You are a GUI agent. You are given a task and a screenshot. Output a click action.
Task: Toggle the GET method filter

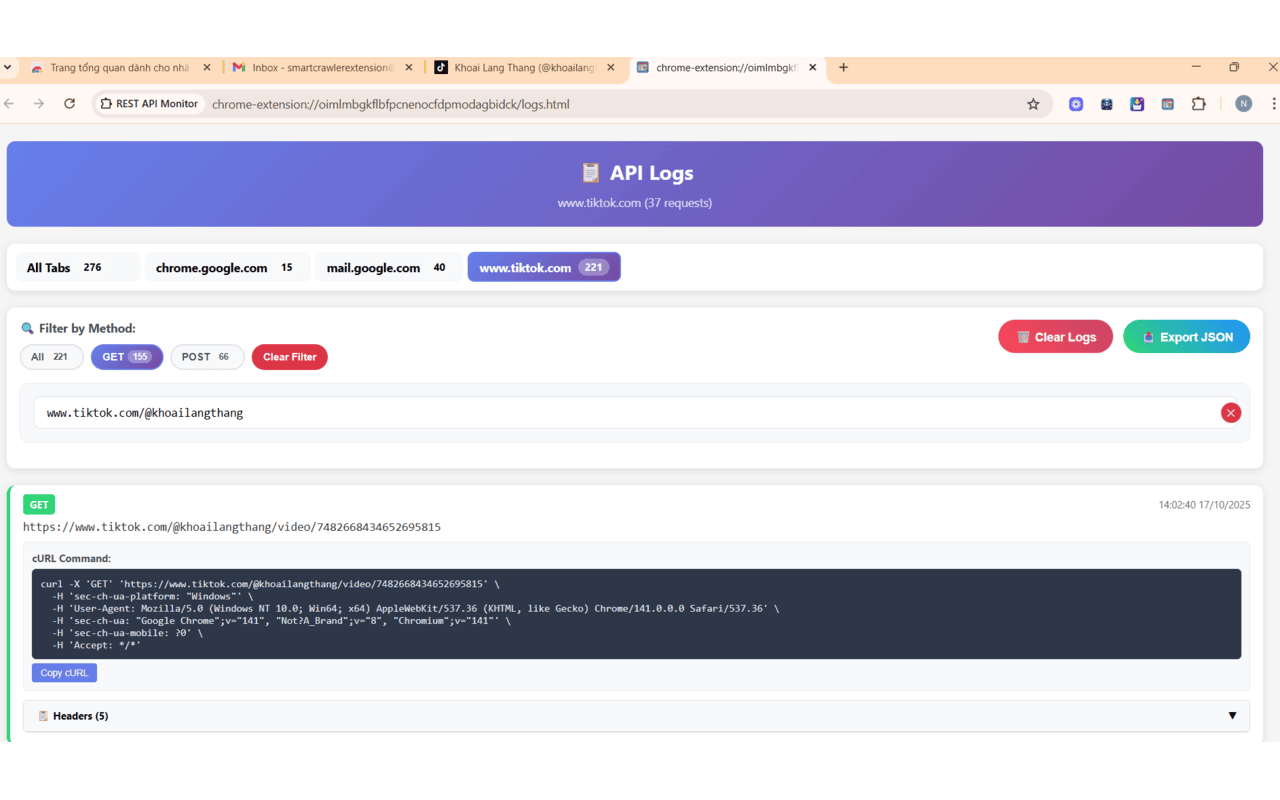127,357
